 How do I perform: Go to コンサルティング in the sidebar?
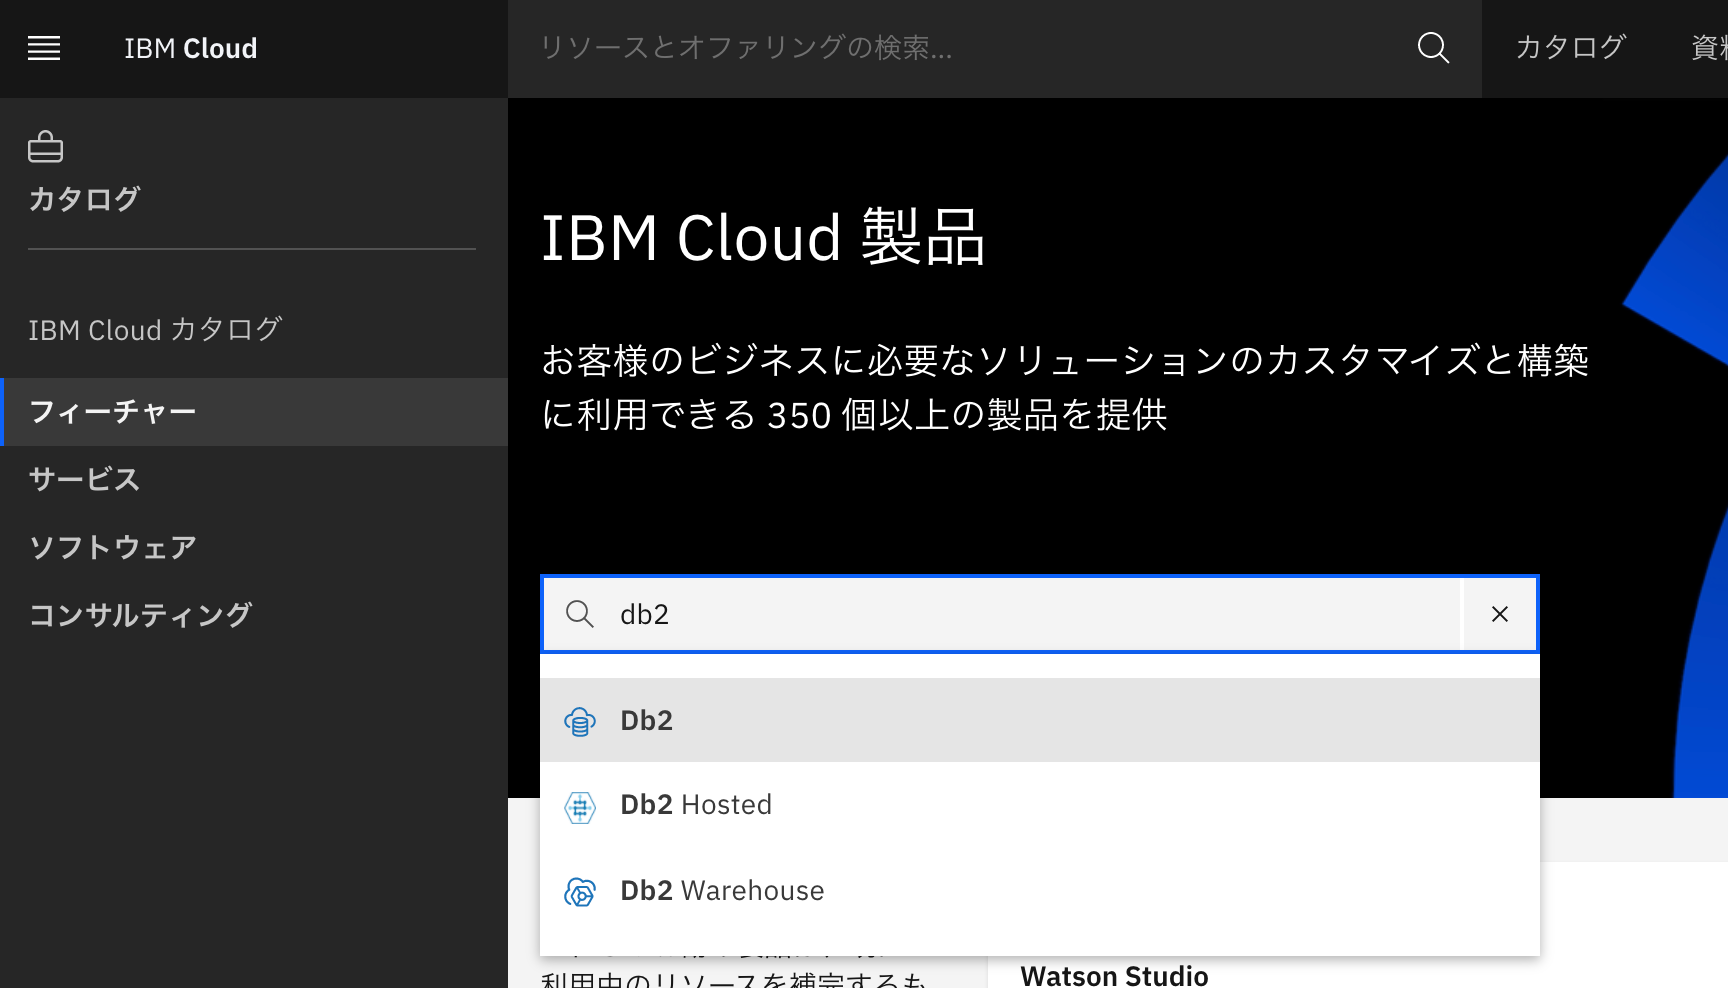(x=141, y=614)
